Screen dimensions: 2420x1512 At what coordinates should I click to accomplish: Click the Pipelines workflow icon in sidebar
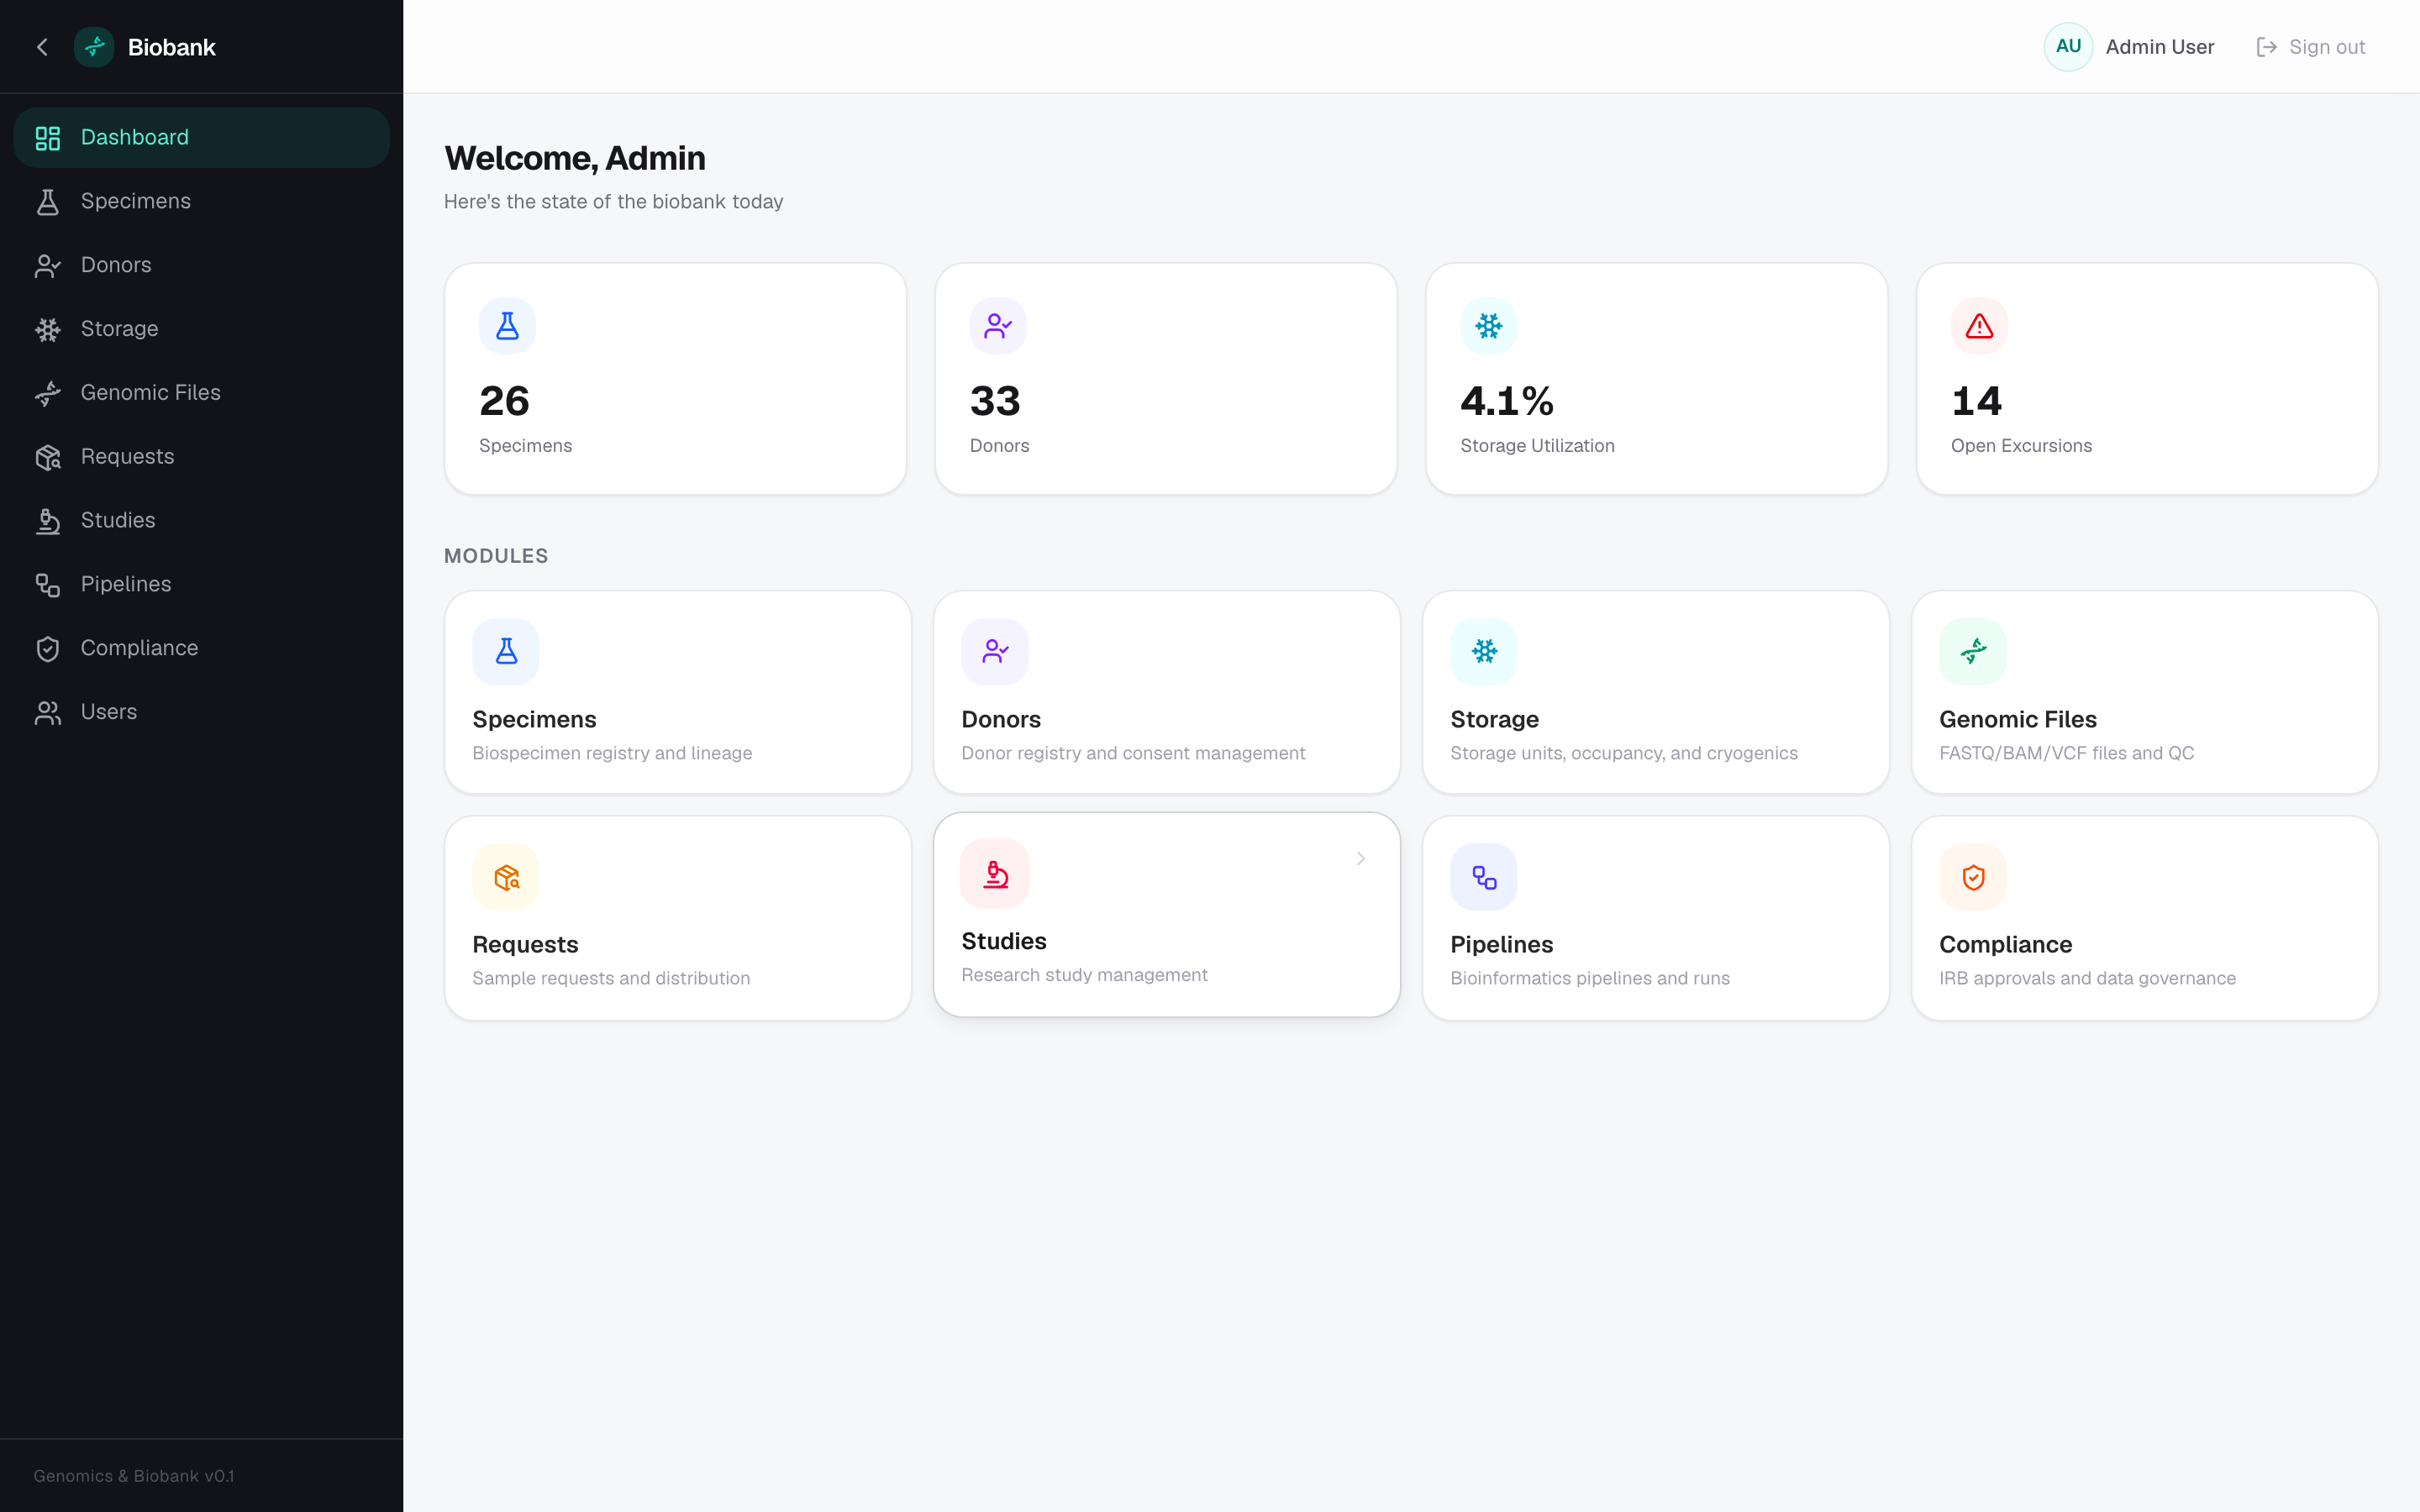[47, 585]
